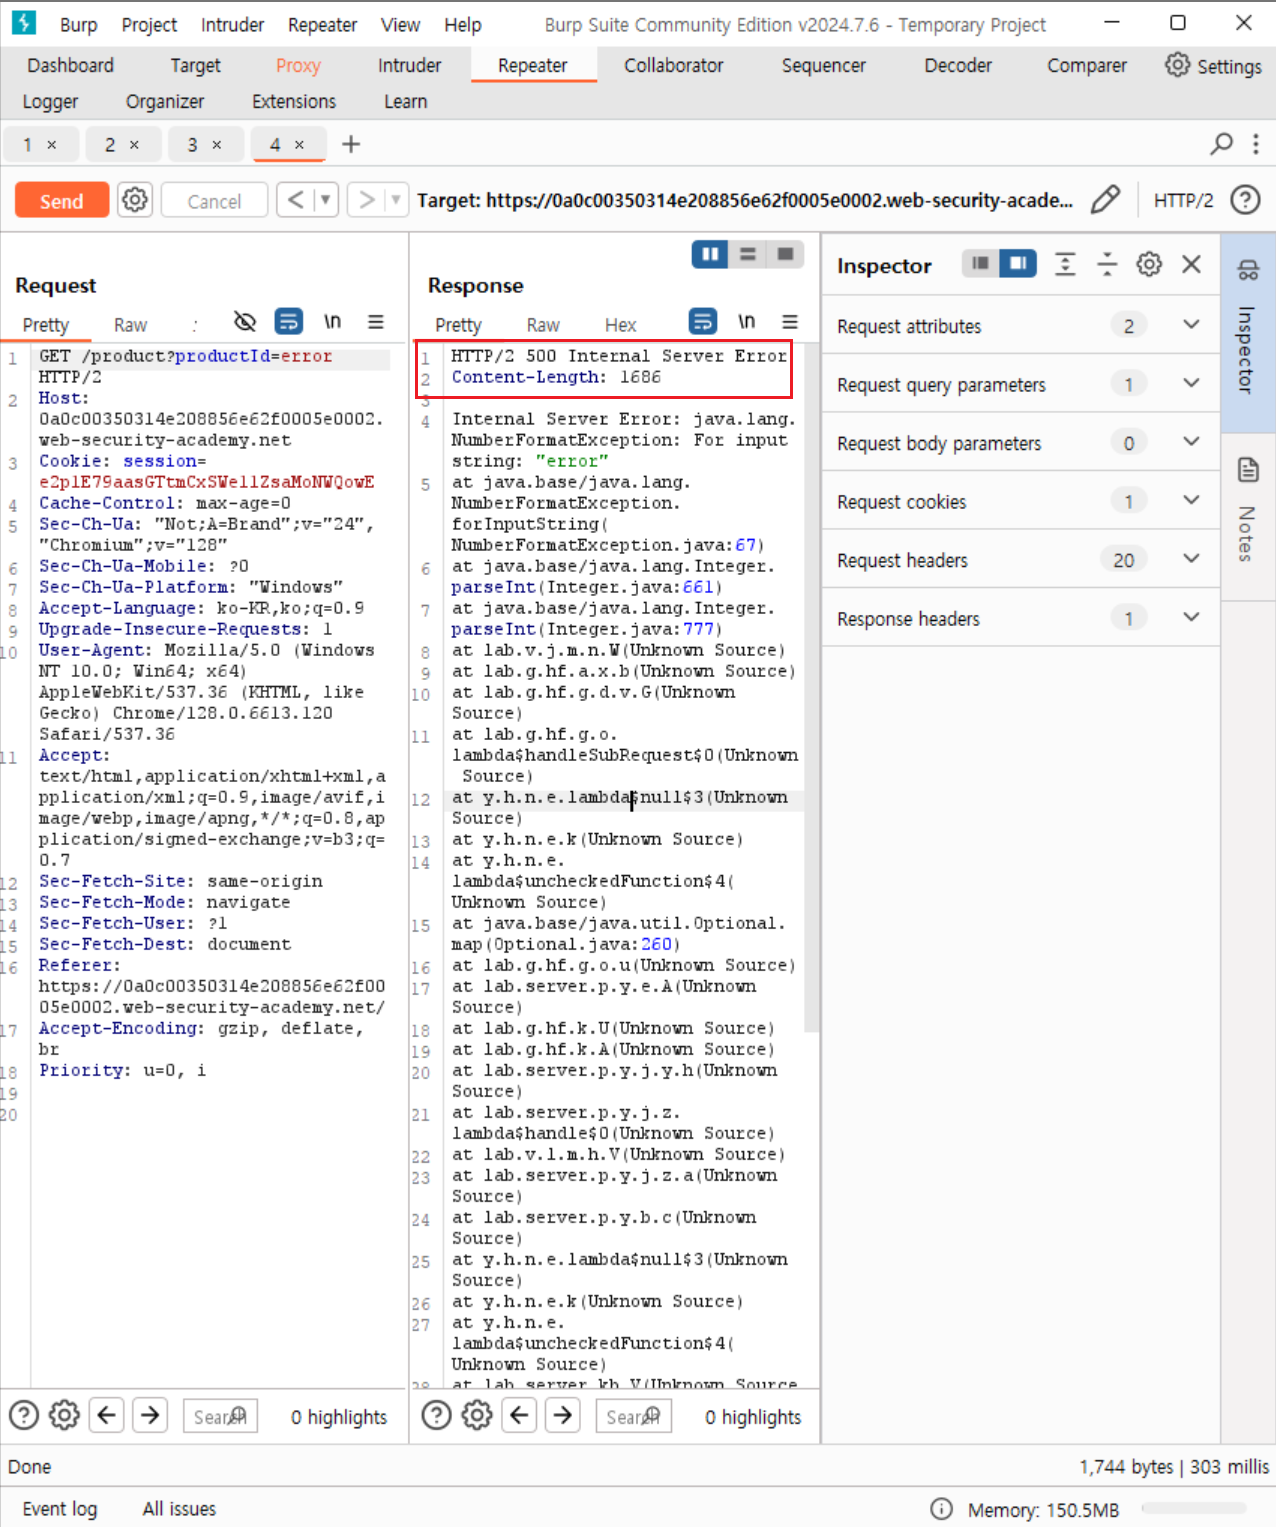Click Inspector expand all sections icon

pyautogui.click(x=1065, y=264)
